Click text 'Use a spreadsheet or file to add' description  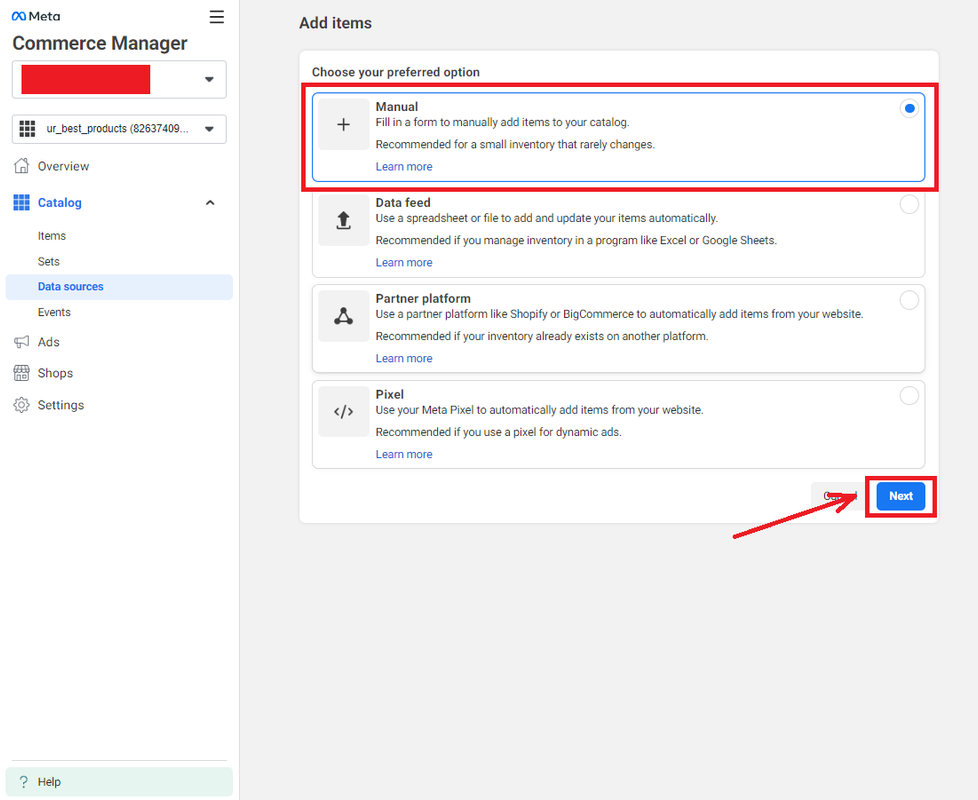[x=546, y=218]
